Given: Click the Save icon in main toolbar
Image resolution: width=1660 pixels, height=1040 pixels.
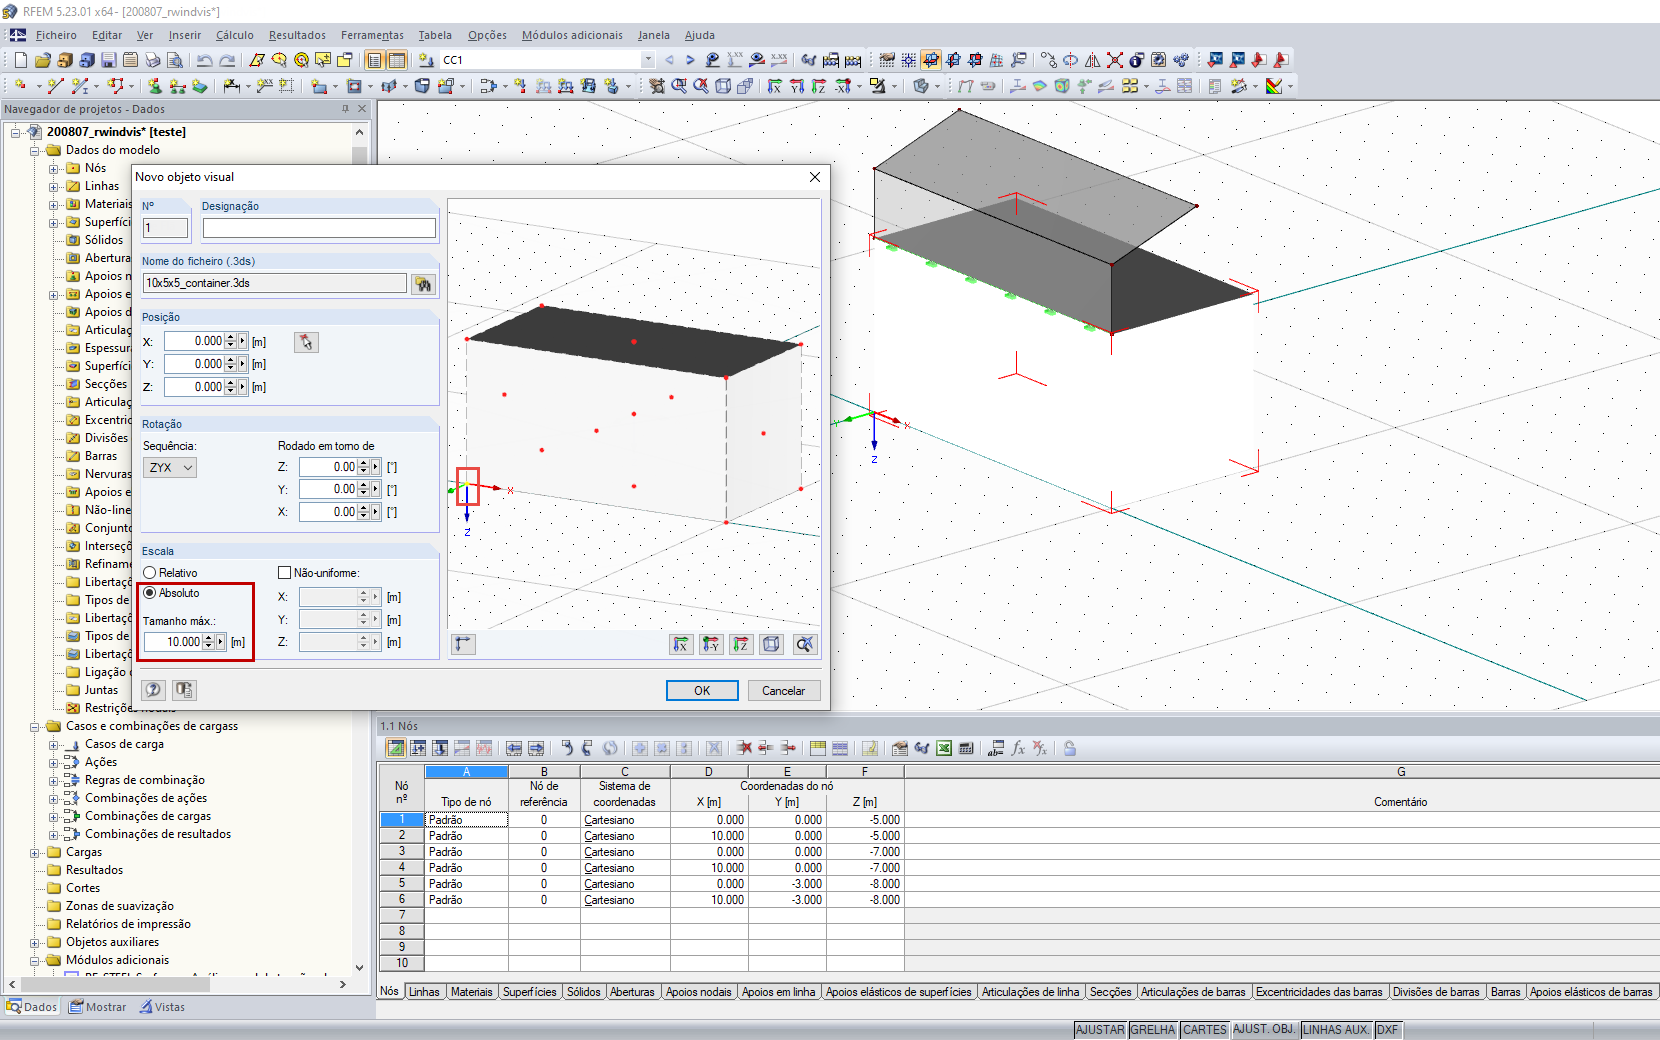Looking at the screenshot, I should (108, 60).
